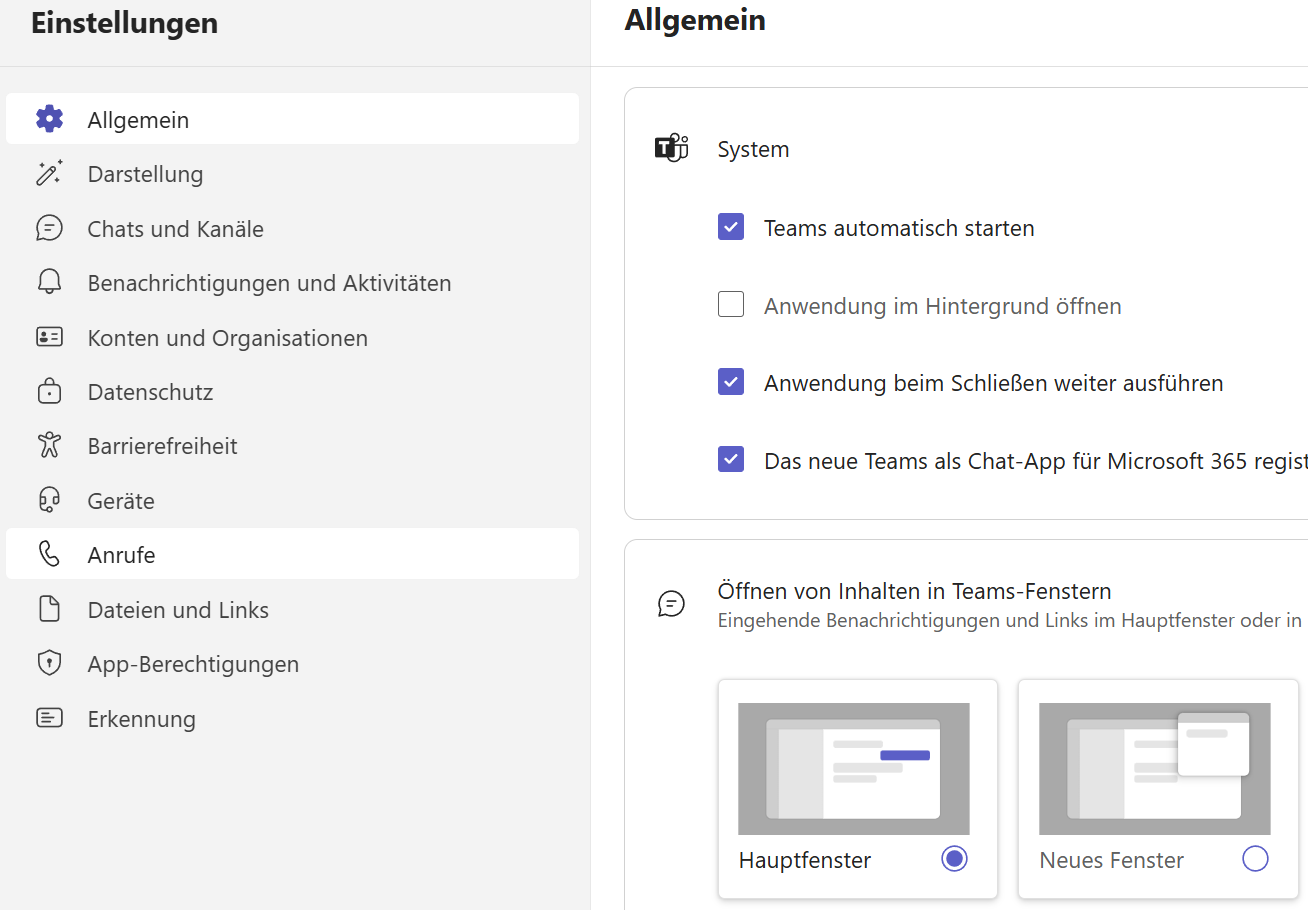Click the bell icon for Benachrichtigungen
The image size is (1308, 910).
[x=49, y=283]
